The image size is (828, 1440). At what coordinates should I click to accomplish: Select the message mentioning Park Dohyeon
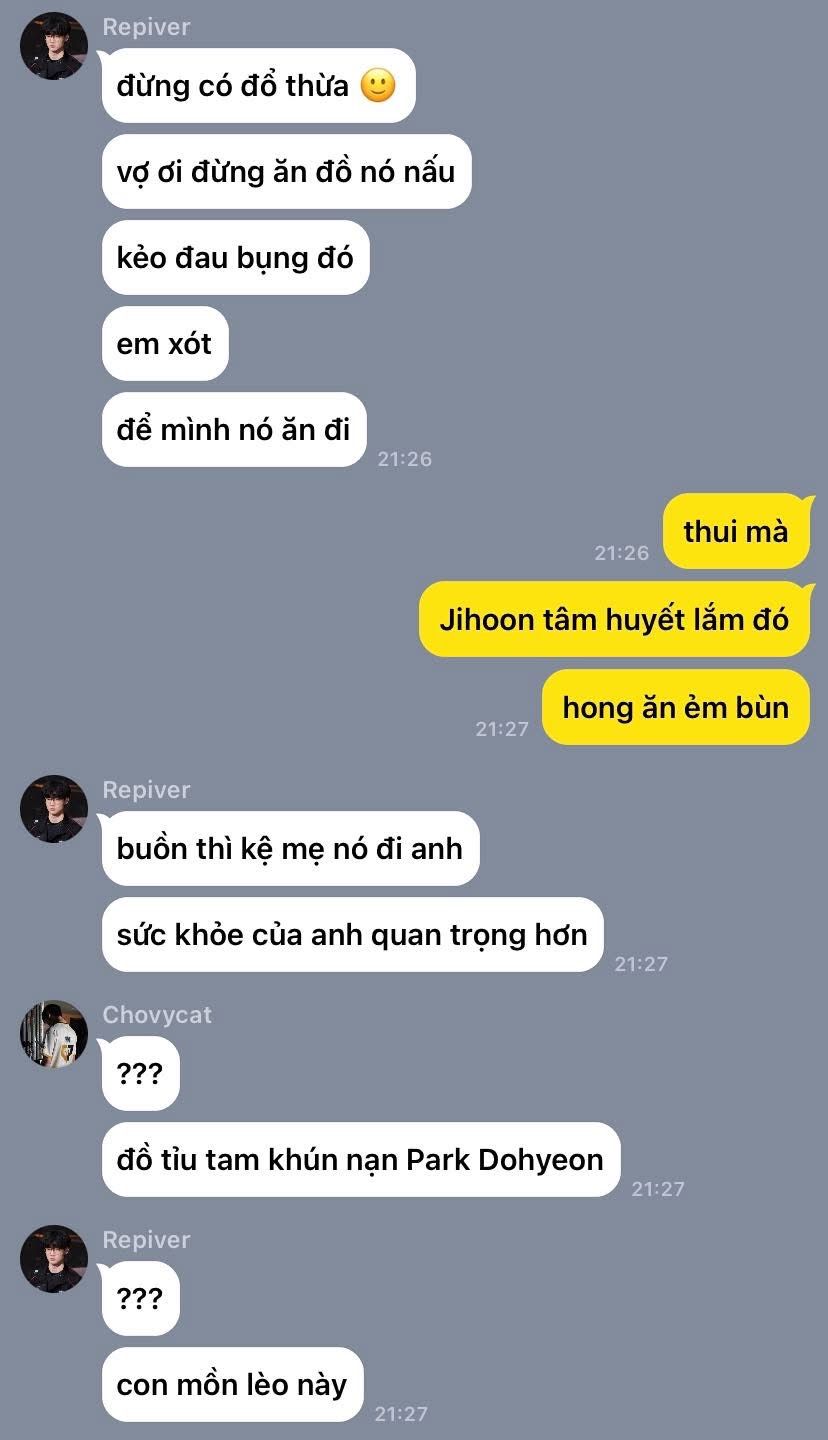coord(360,1160)
